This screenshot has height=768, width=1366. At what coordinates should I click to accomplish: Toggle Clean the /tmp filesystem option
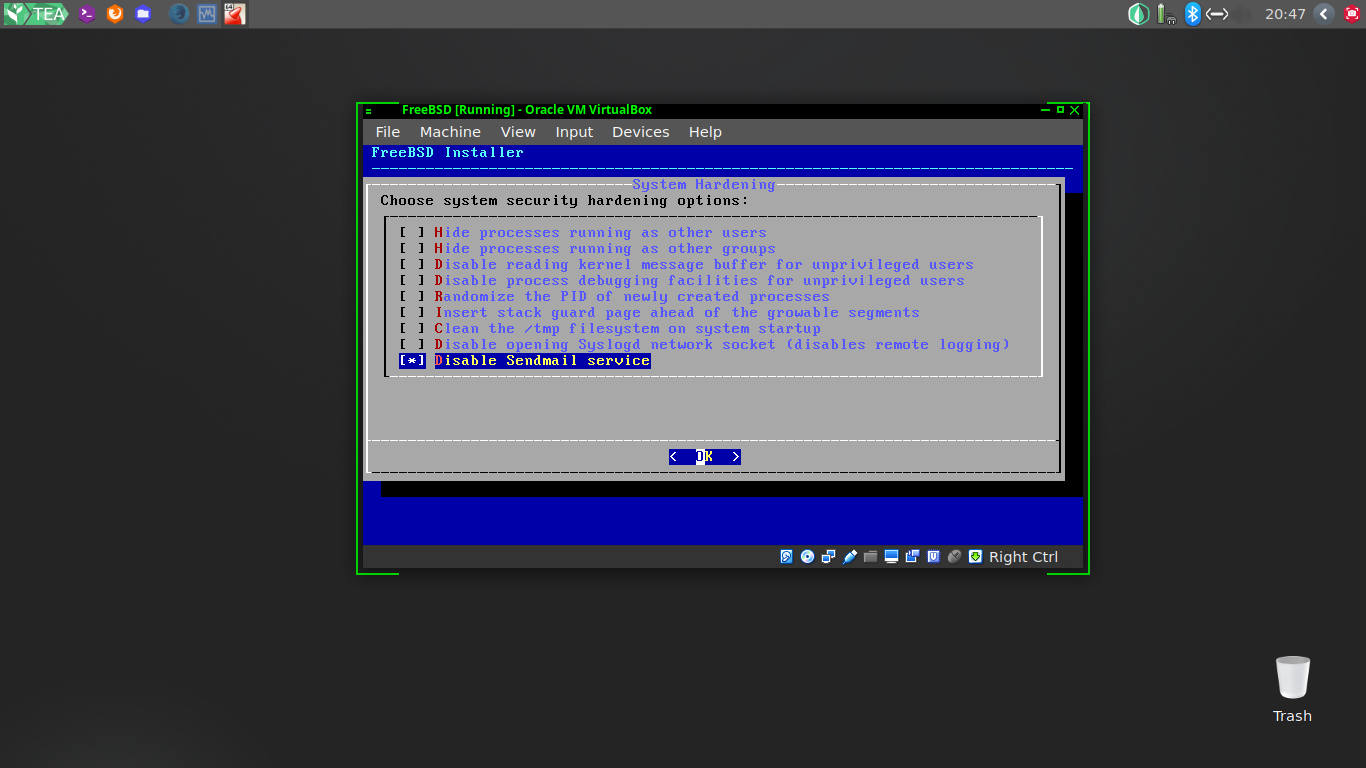pyautogui.click(x=610, y=329)
